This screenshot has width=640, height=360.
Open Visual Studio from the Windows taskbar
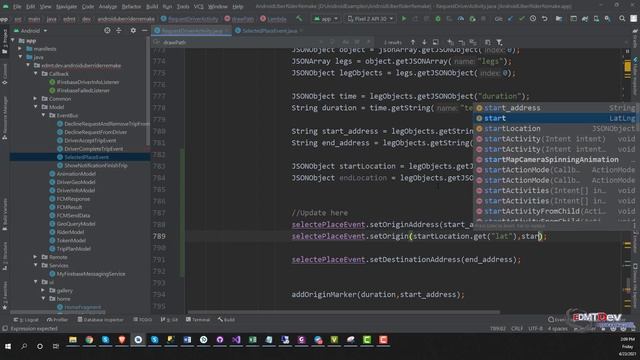tap(236, 340)
